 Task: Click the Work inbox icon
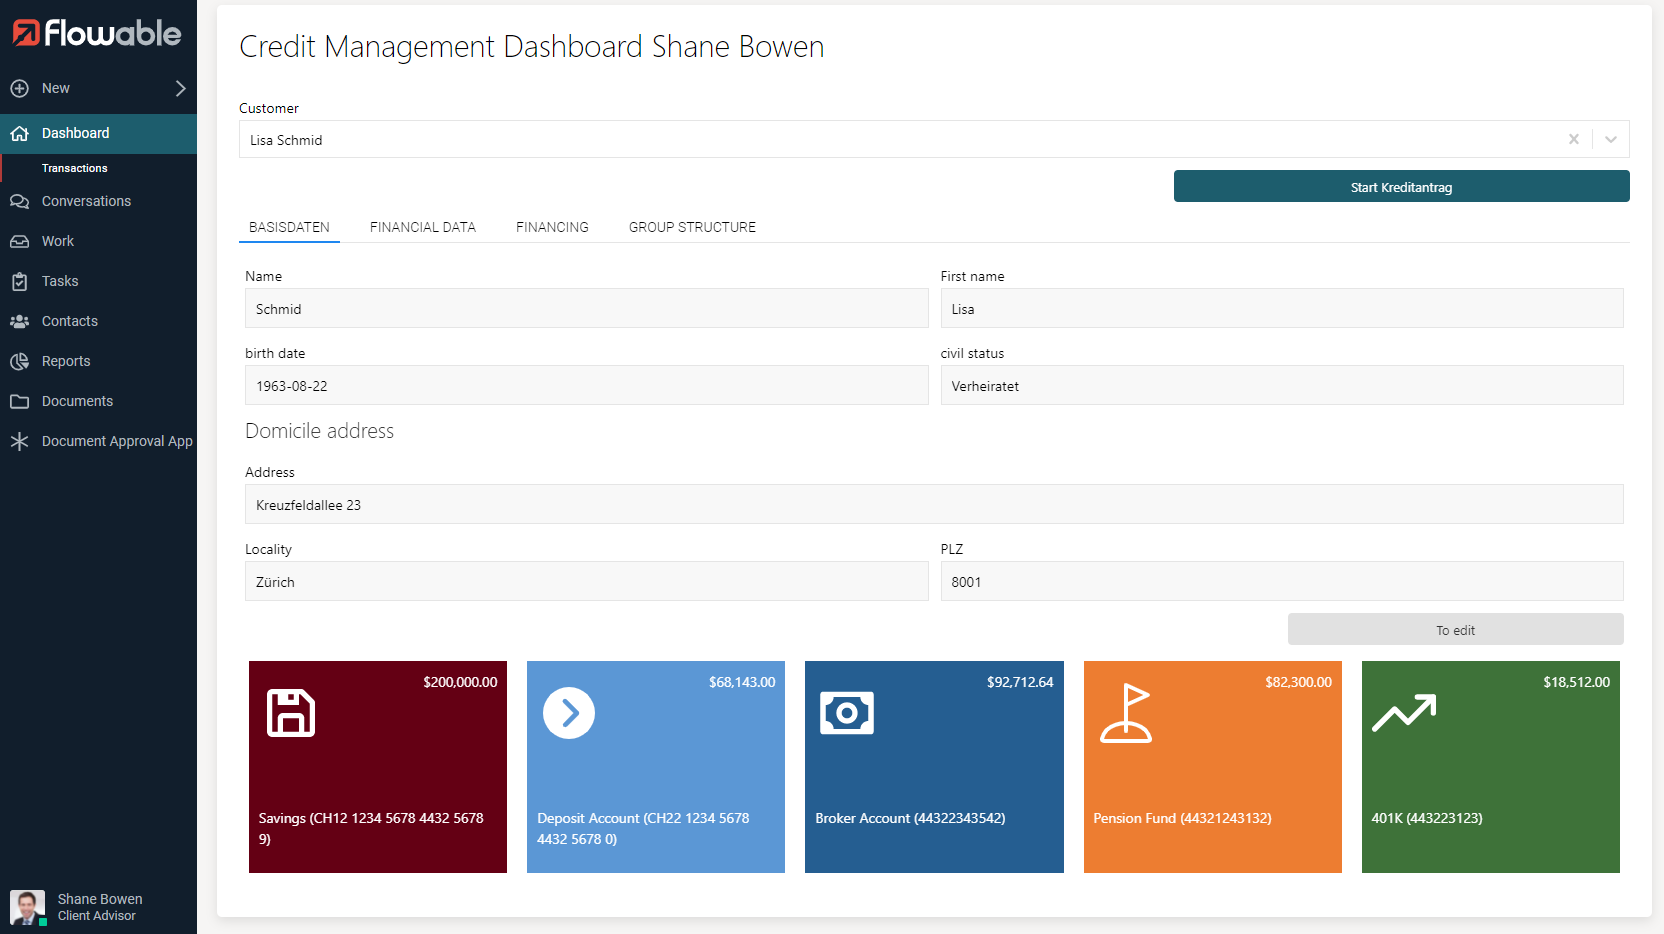coord(19,241)
